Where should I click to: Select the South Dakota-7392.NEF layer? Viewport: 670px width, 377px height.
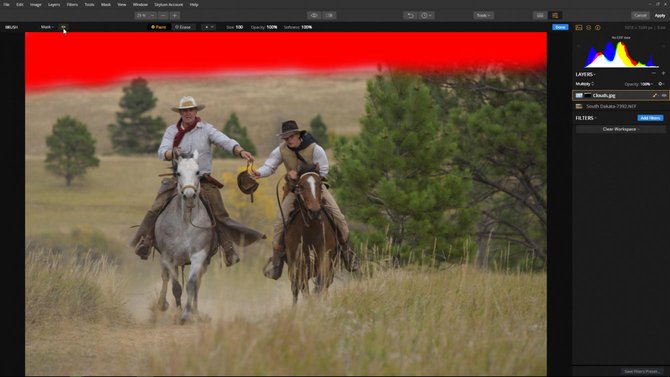[x=620, y=106]
